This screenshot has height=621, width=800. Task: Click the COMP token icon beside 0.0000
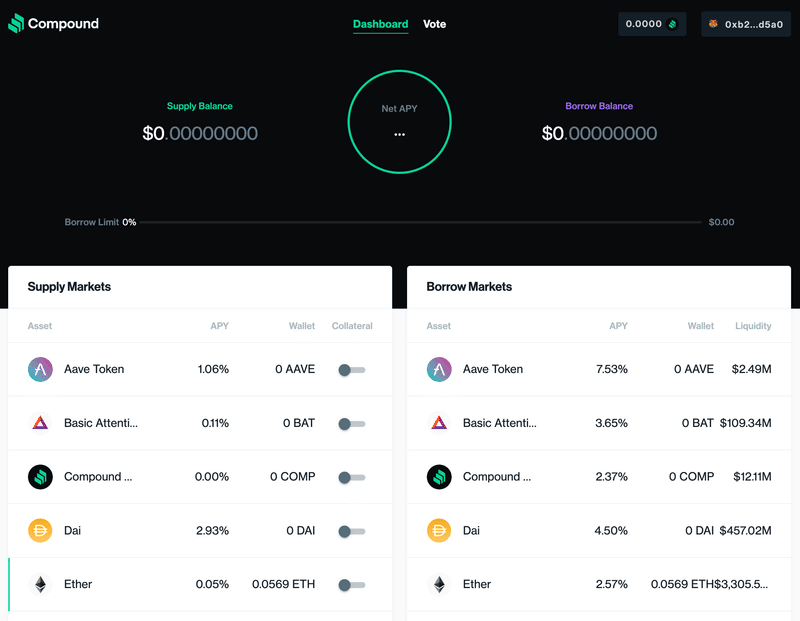(672, 24)
